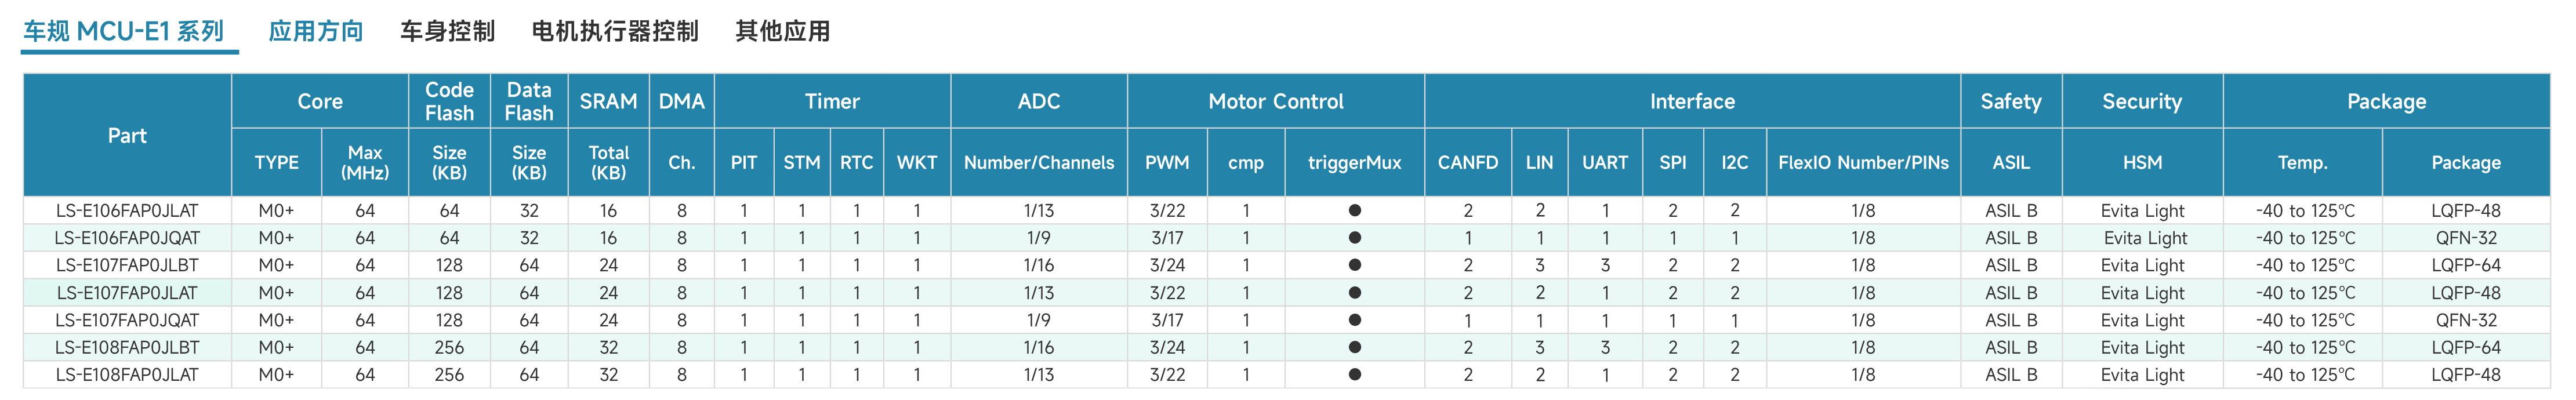Click the Interface group header
This screenshot has height=400, width=2576.
pyautogui.click(x=1692, y=101)
